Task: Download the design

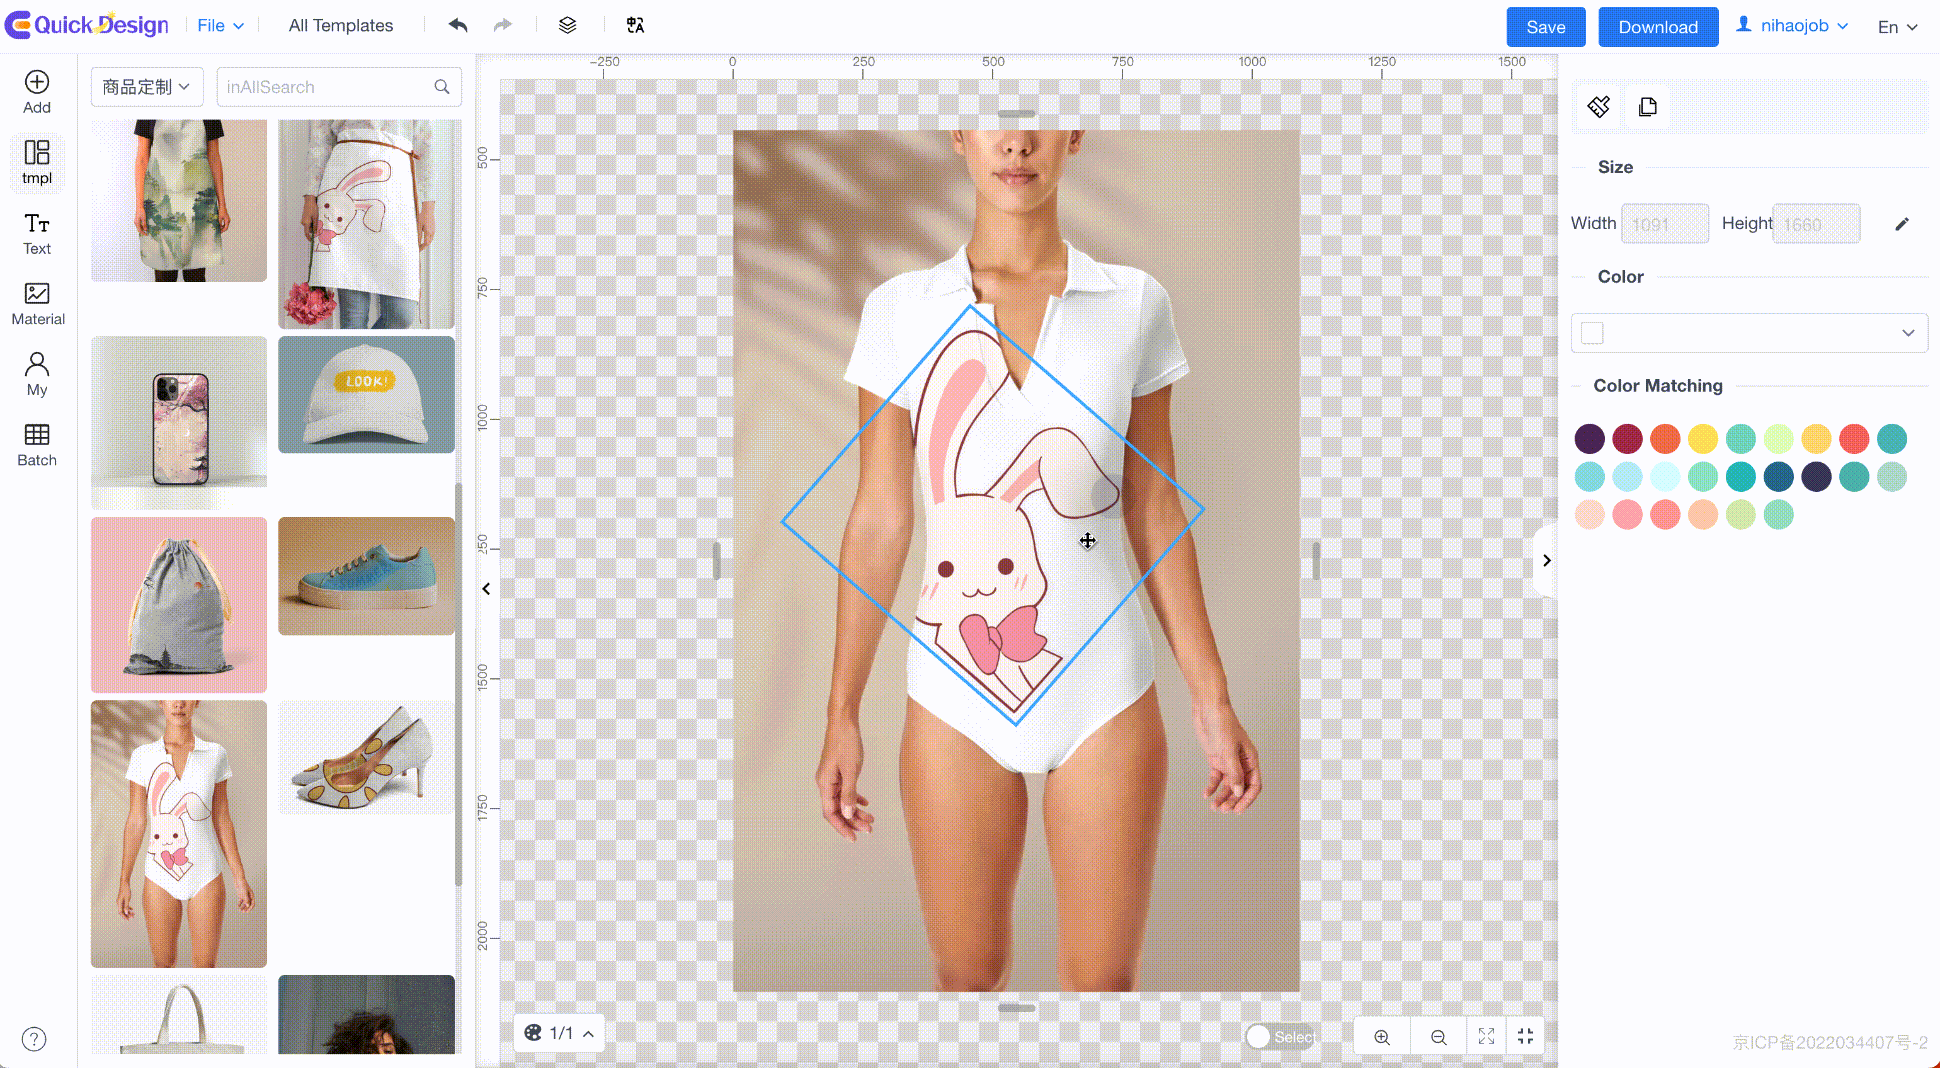Action: tap(1658, 27)
